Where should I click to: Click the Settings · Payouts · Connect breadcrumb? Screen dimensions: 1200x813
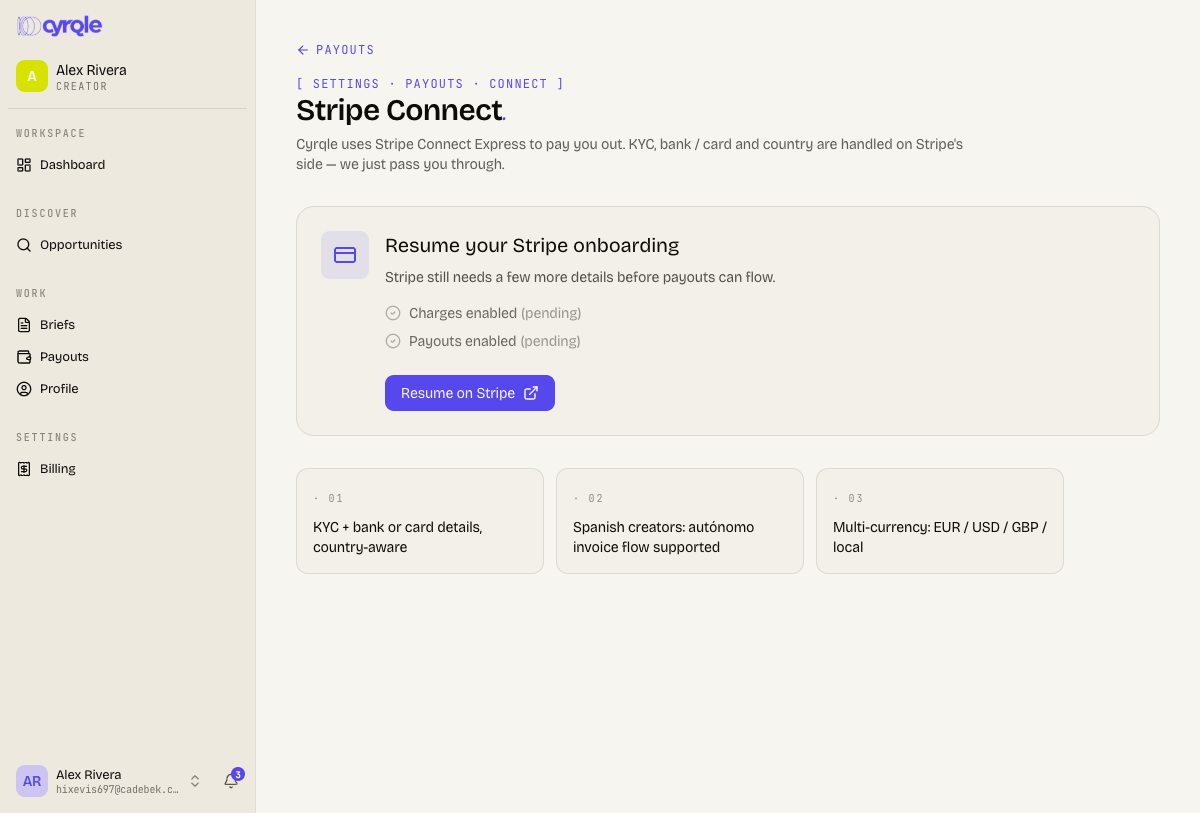pos(430,84)
